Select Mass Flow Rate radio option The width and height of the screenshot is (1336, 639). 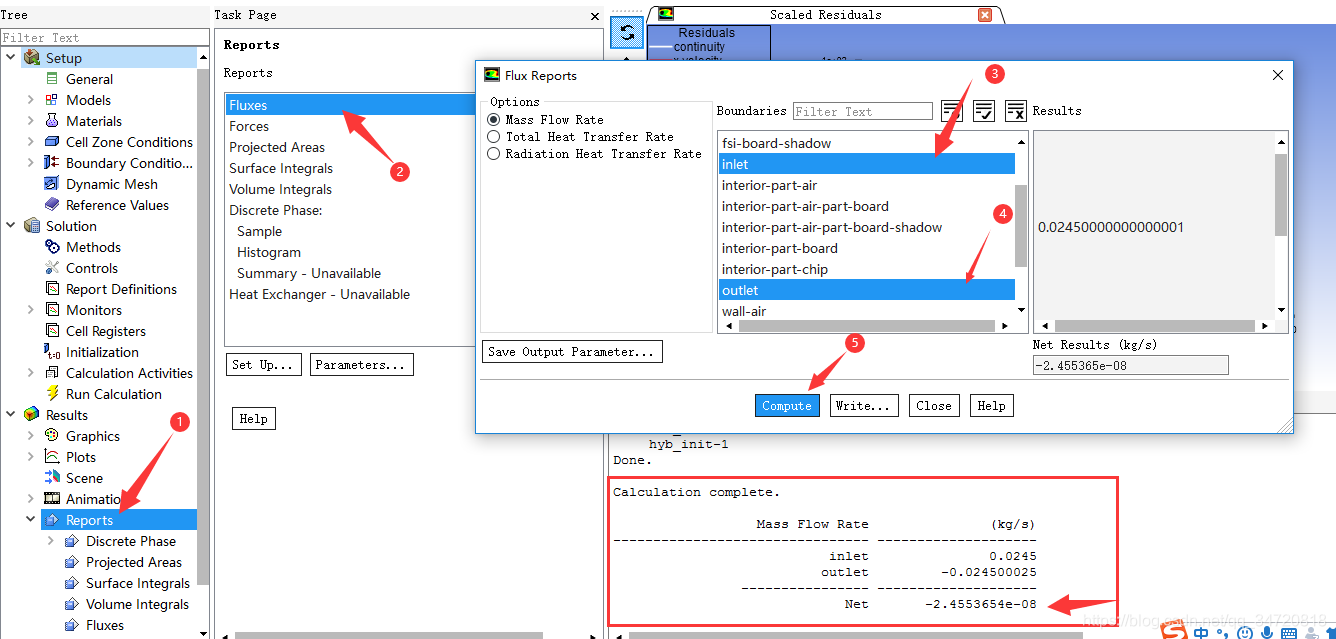click(x=493, y=120)
